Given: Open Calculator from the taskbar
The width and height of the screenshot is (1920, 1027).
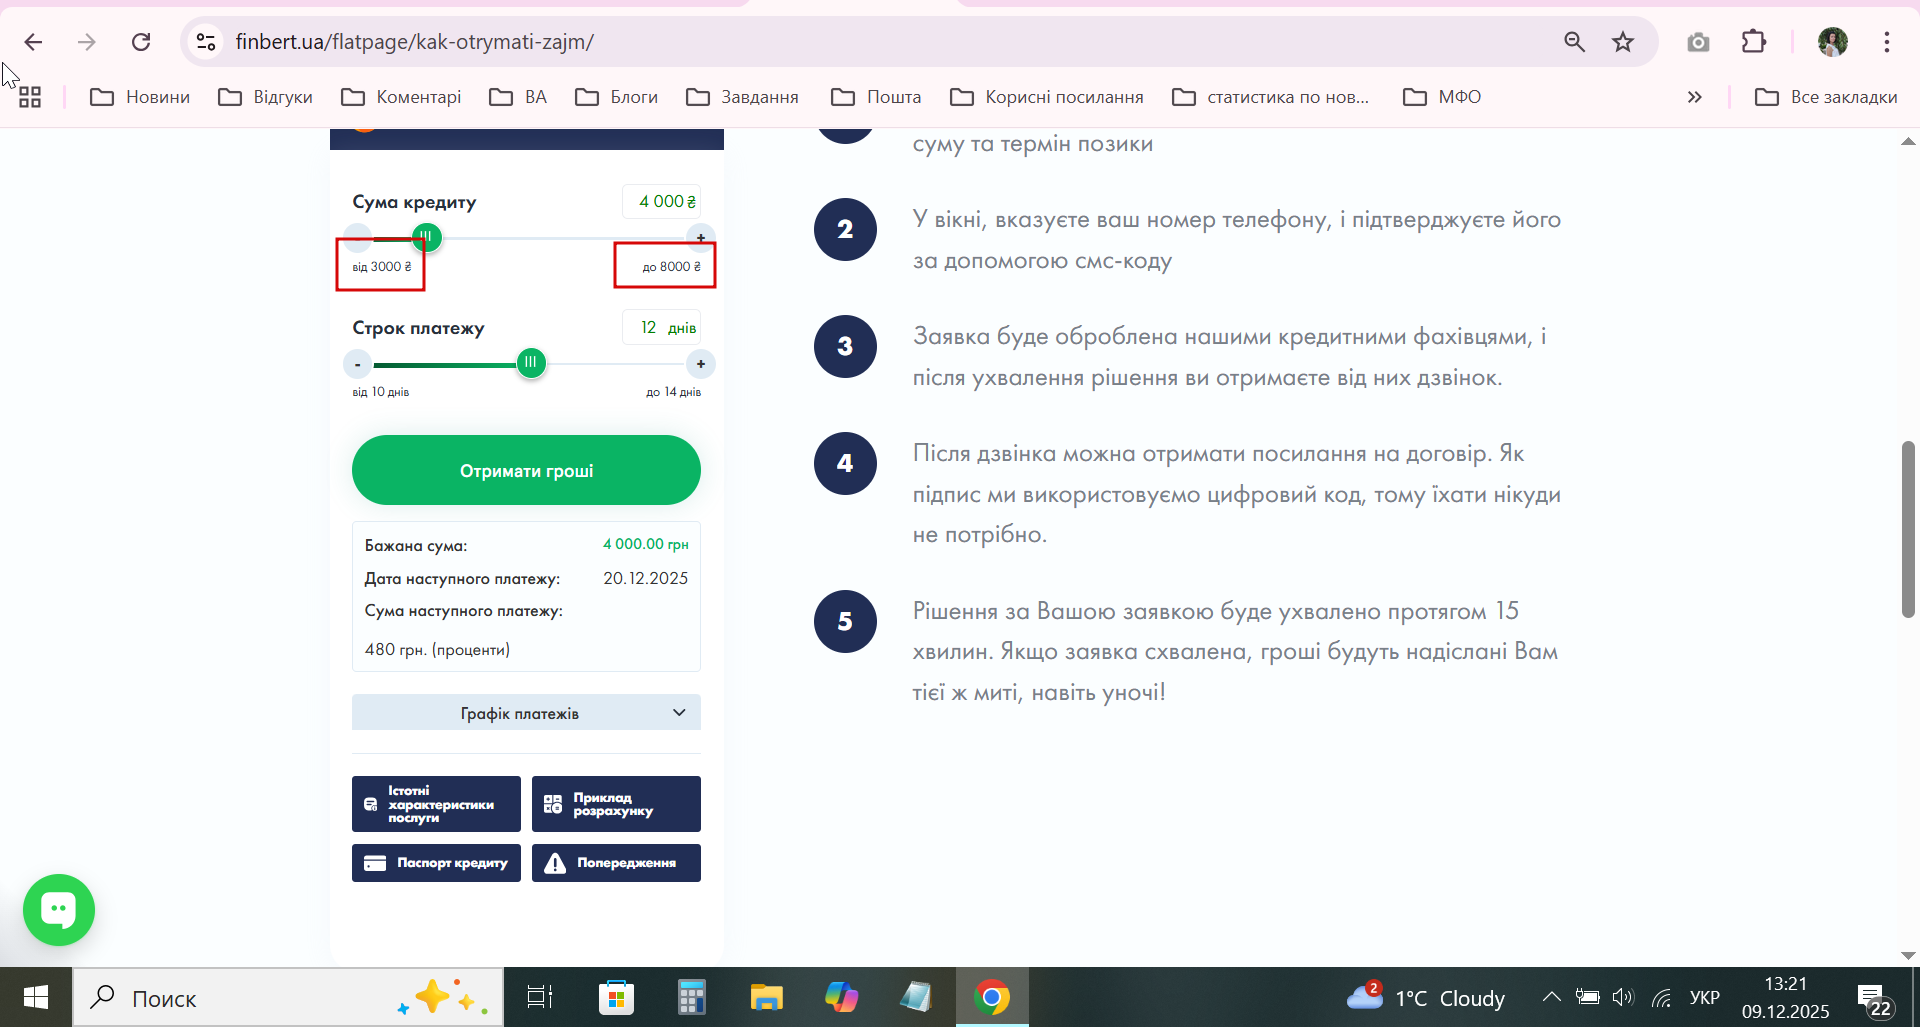Looking at the screenshot, I should click(x=691, y=997).
